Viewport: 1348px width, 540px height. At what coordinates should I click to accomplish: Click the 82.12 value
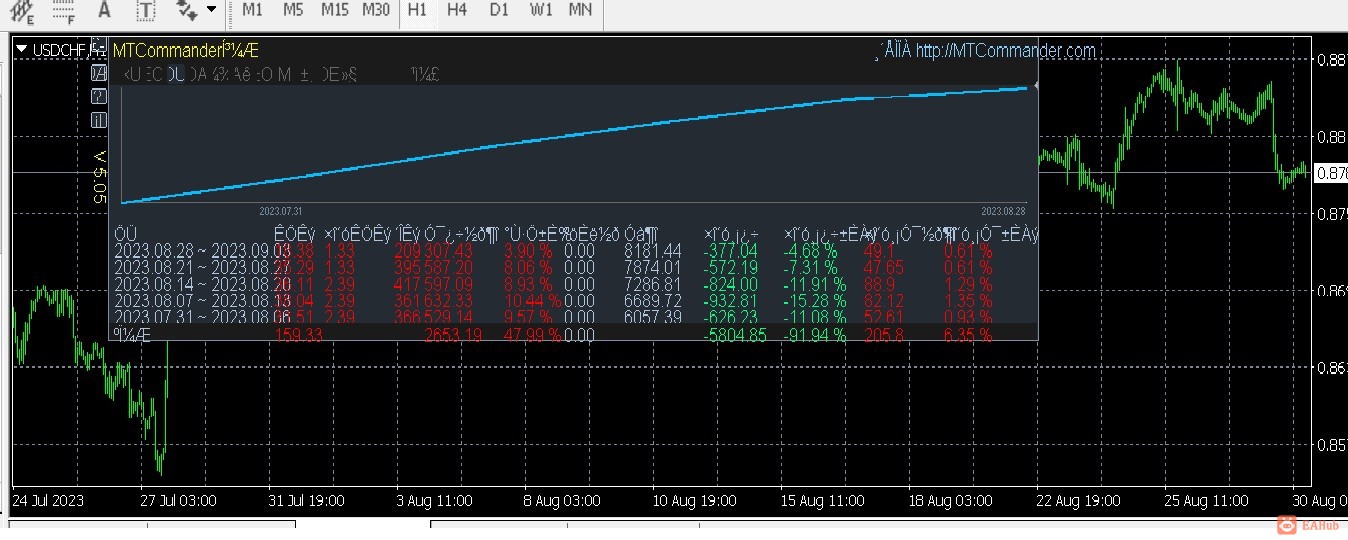coord(883,301)
